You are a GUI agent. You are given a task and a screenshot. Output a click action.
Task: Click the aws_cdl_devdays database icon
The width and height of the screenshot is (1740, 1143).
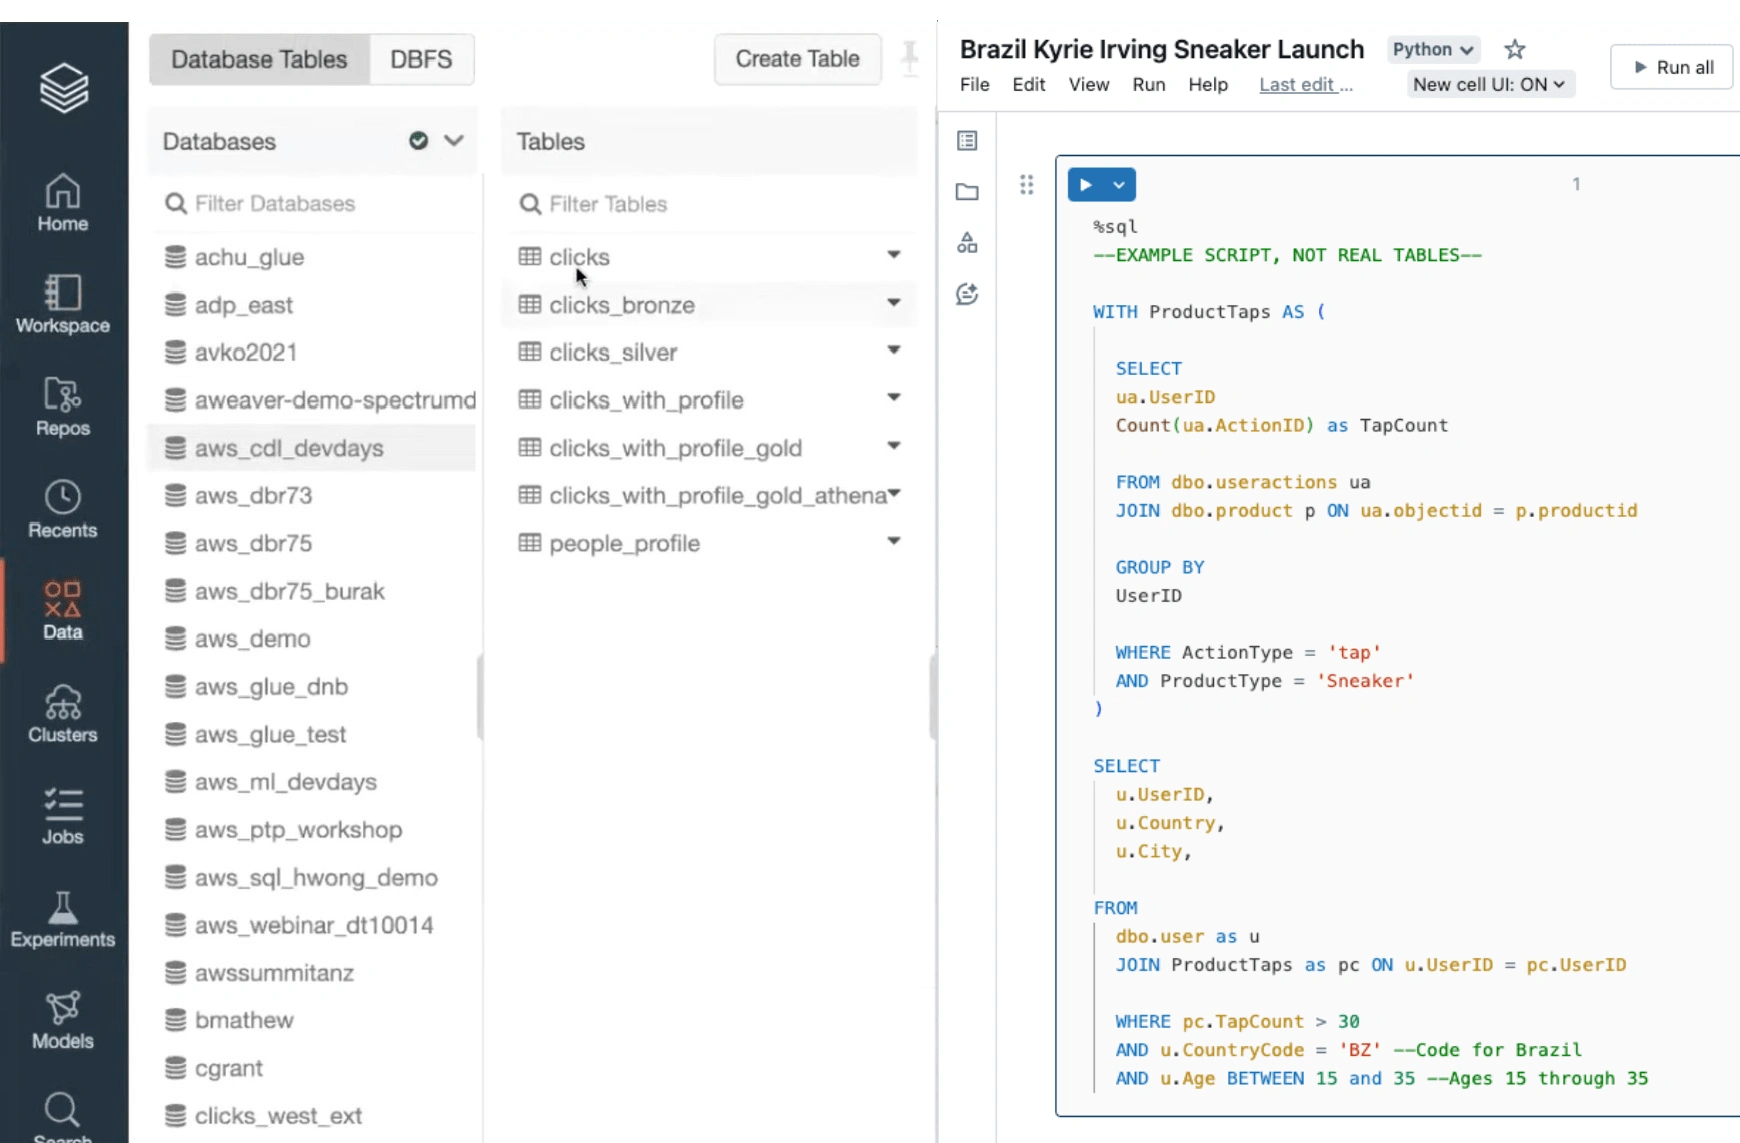[175, 448]
